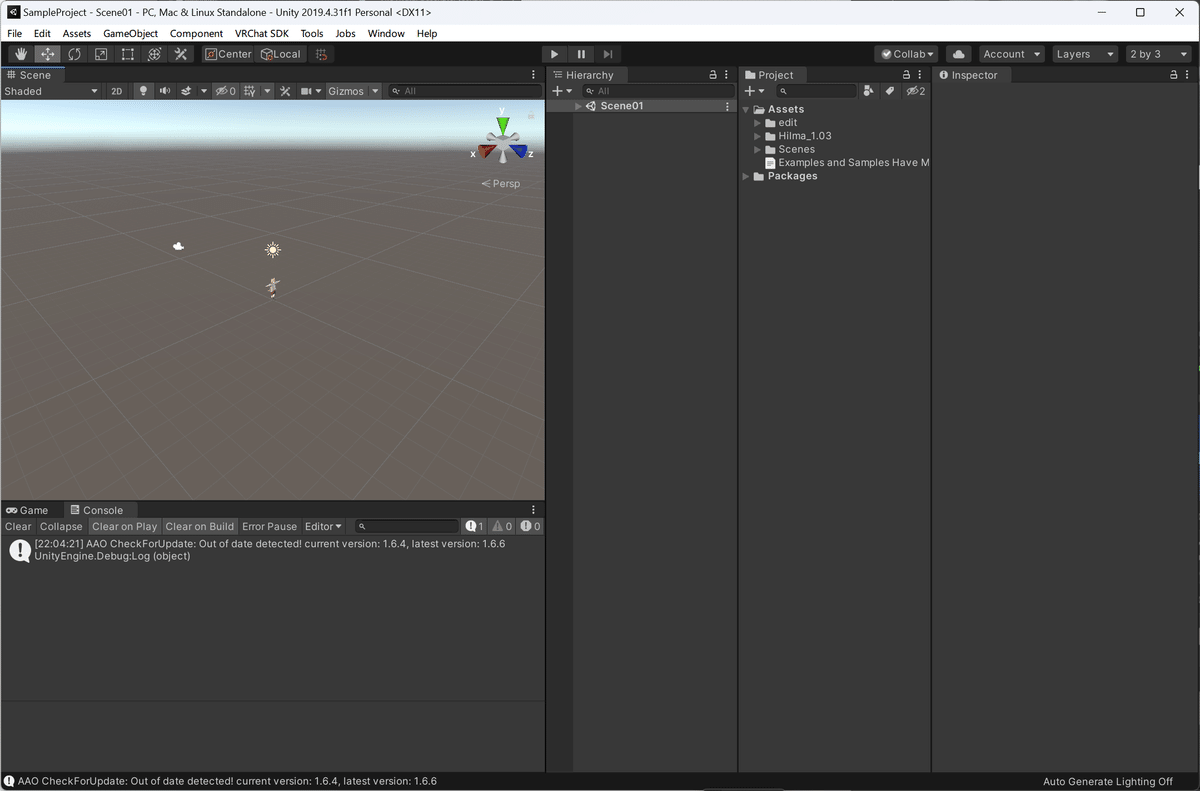Open the grid axis dropdown arrow
The image size is (1200, 791).
(x=266, y=91)
